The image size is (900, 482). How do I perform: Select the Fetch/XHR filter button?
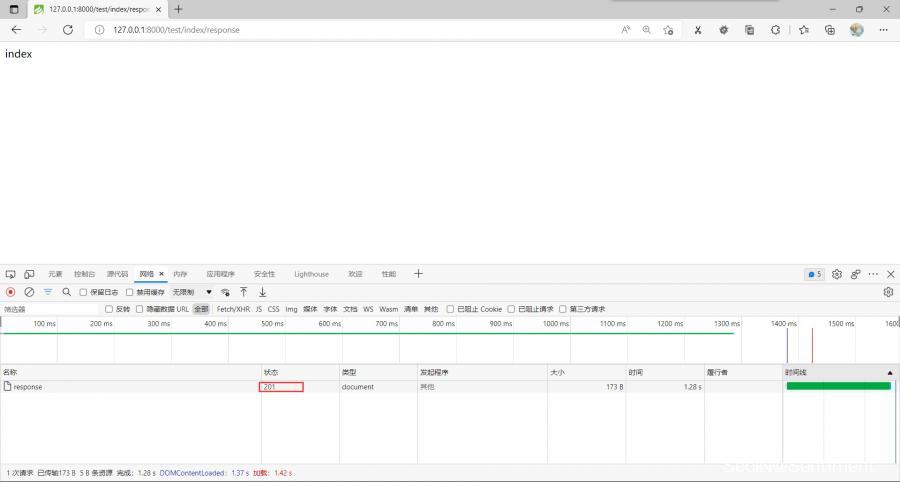click(233, 309)
